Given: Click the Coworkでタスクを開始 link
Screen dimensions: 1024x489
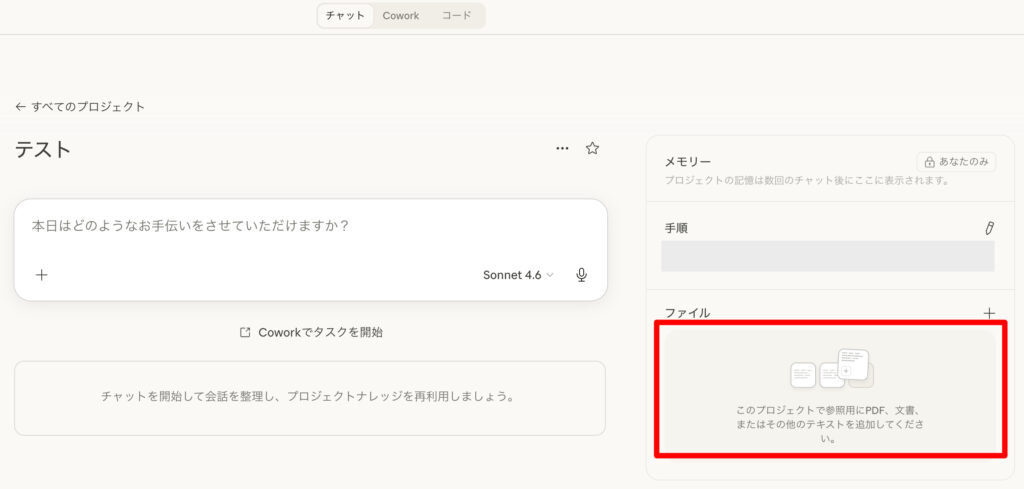Looking at the screenshot, I should coord(320,332).
